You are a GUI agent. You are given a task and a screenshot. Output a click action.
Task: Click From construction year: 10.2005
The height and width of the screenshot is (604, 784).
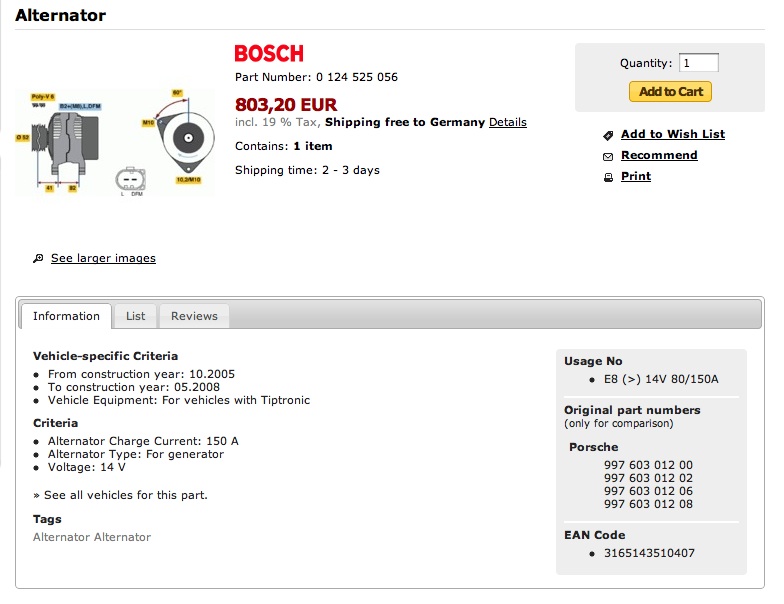tap(141, 374)
